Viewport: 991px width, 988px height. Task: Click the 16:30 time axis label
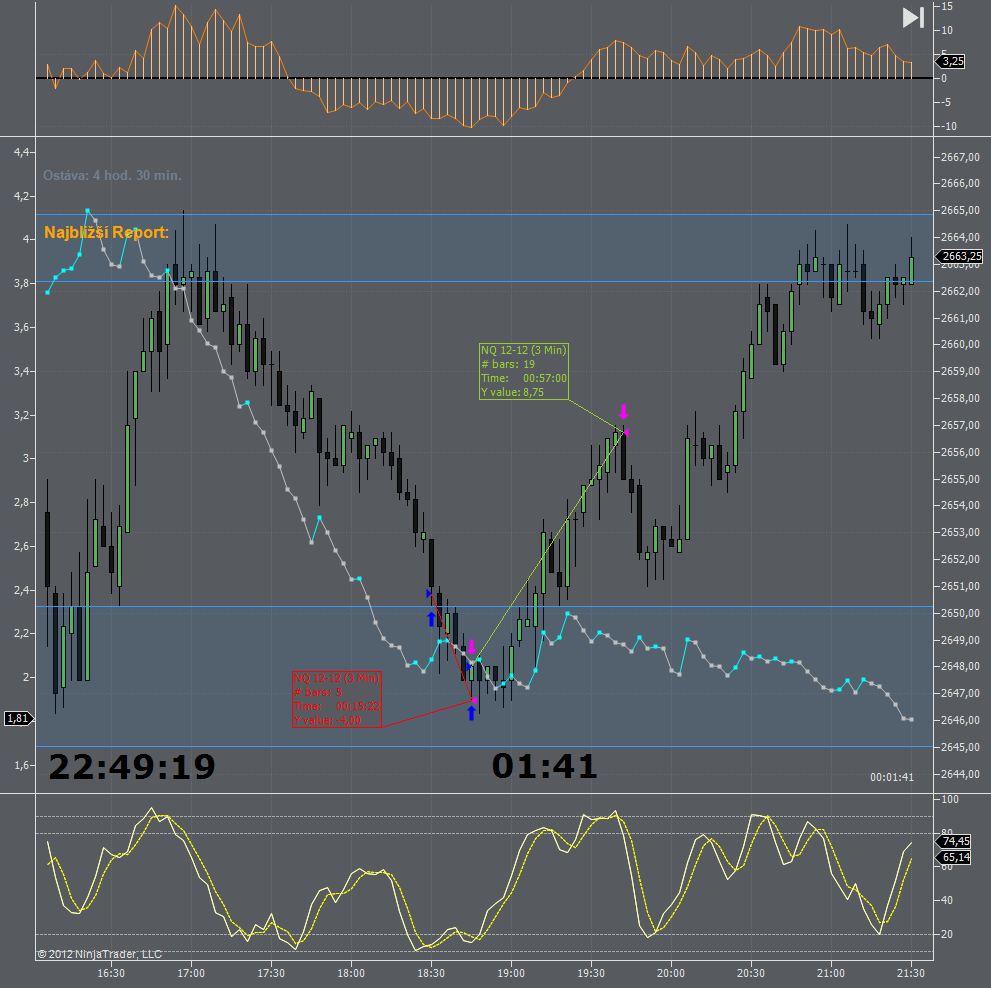pos(111,973)
